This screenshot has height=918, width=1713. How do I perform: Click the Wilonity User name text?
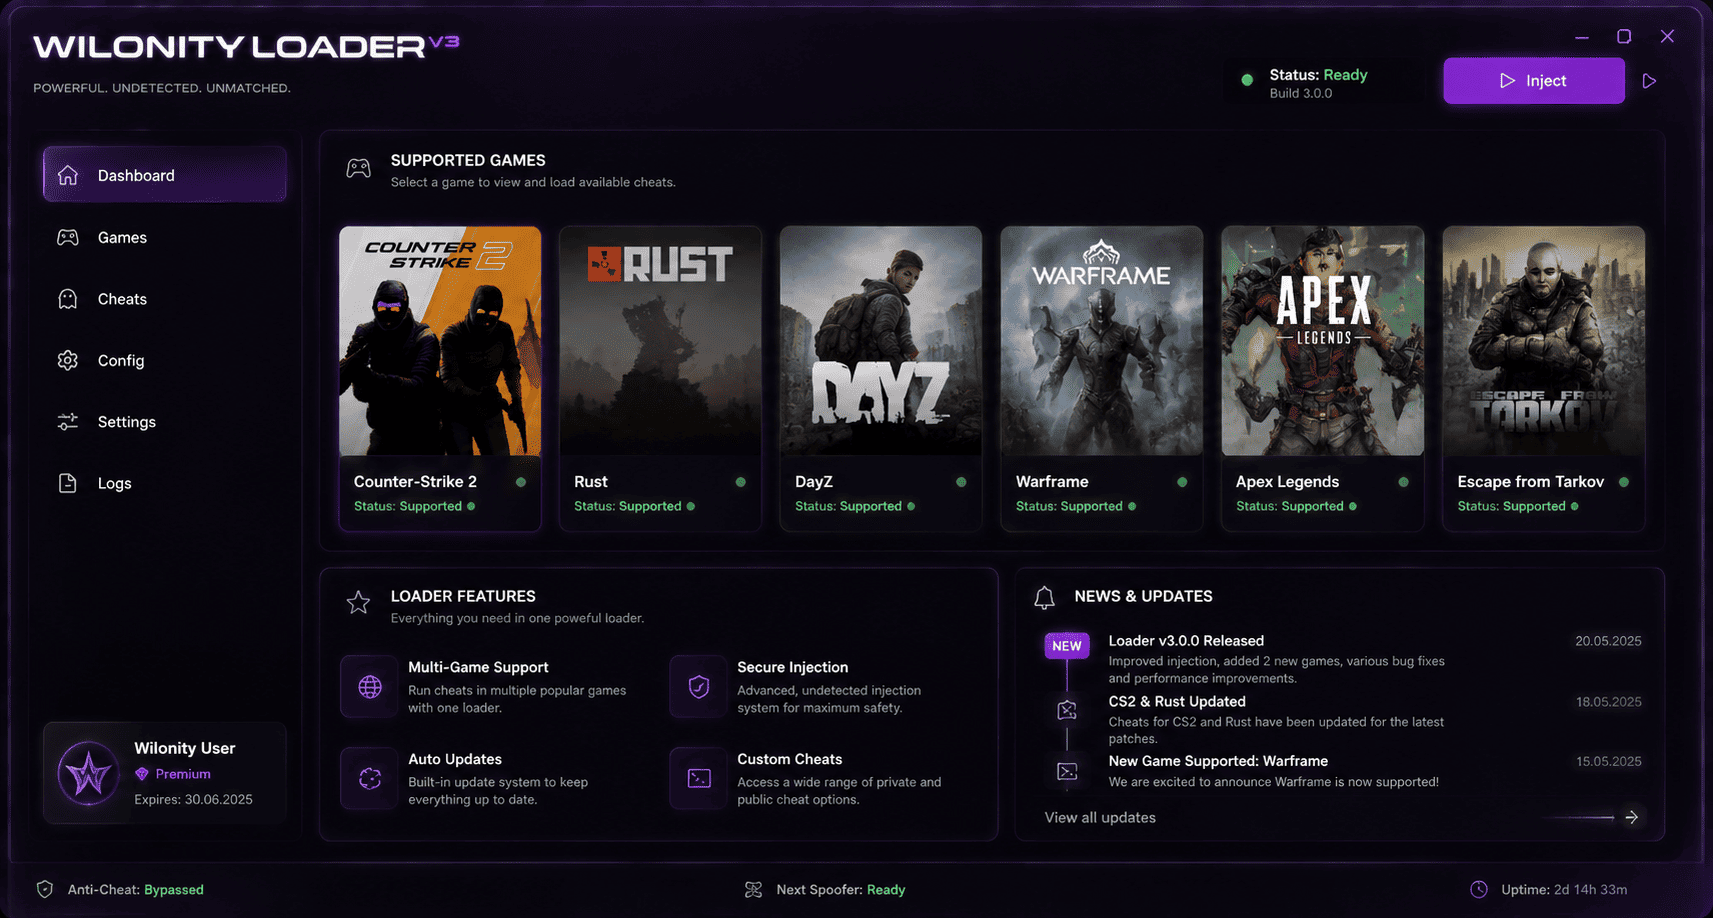185,748
